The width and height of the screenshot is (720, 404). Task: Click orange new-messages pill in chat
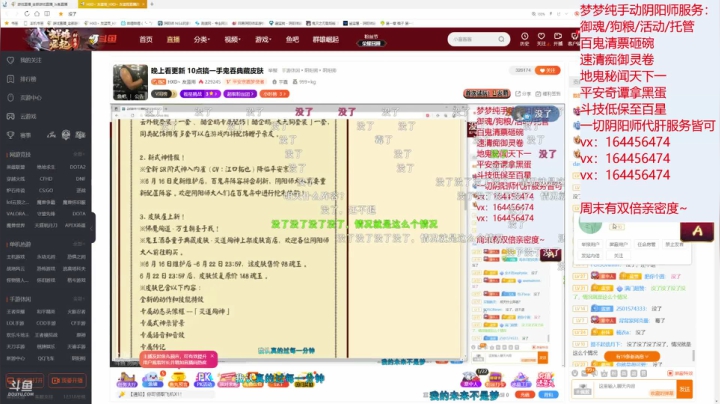point(632,356)
